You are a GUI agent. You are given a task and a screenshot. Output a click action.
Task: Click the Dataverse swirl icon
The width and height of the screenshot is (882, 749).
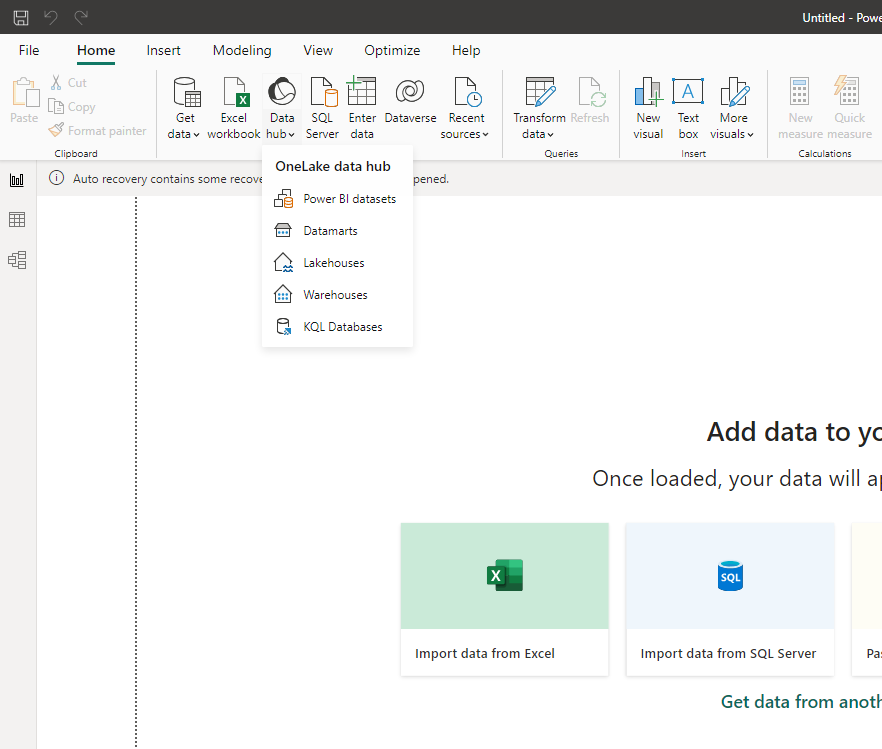coord(410,91)
